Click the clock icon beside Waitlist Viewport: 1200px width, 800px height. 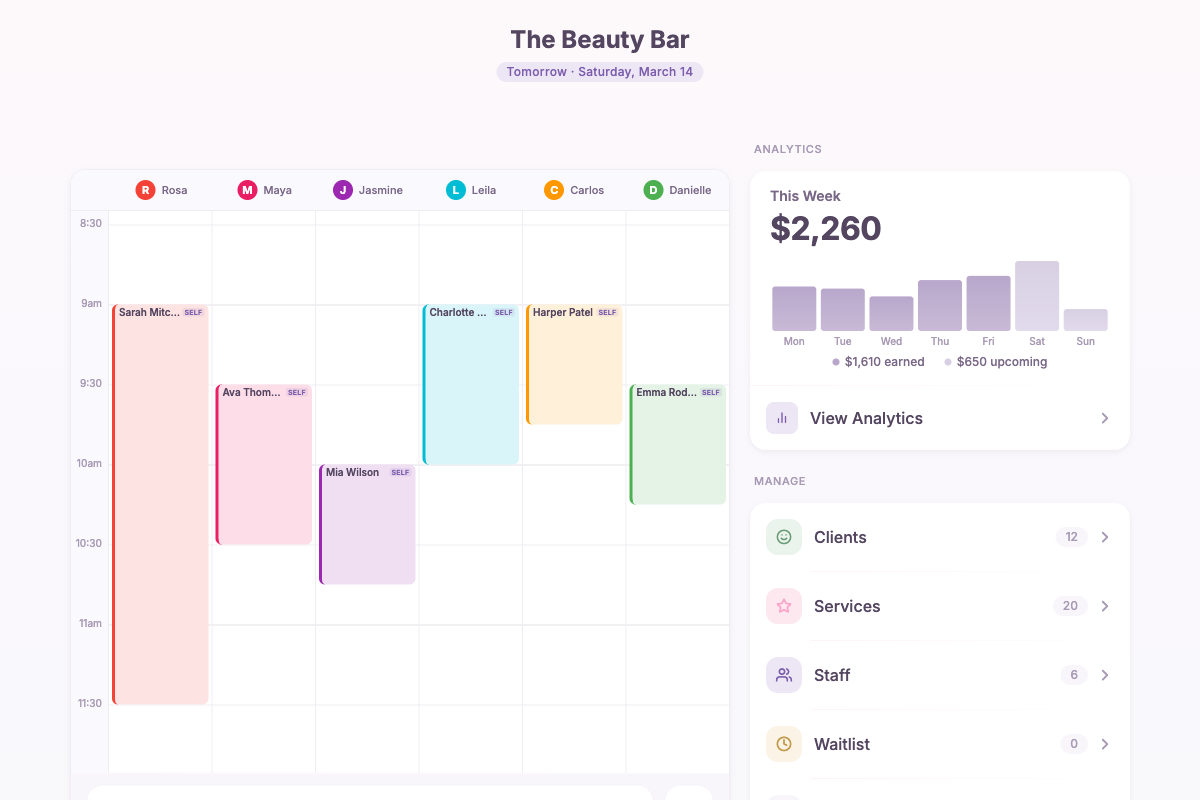point(783,744)
